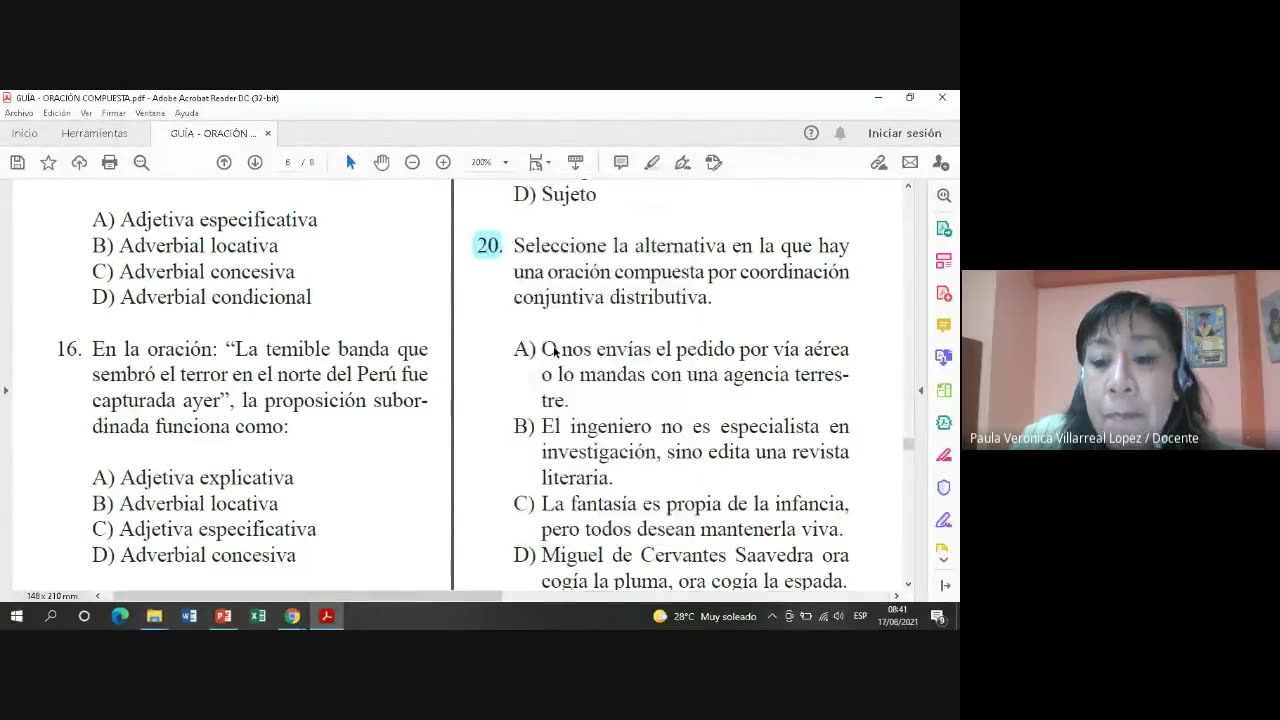The image size is (1280, 720).
Task: Open Organize Pages tool in right panel
Action: [x=943, y=261]
